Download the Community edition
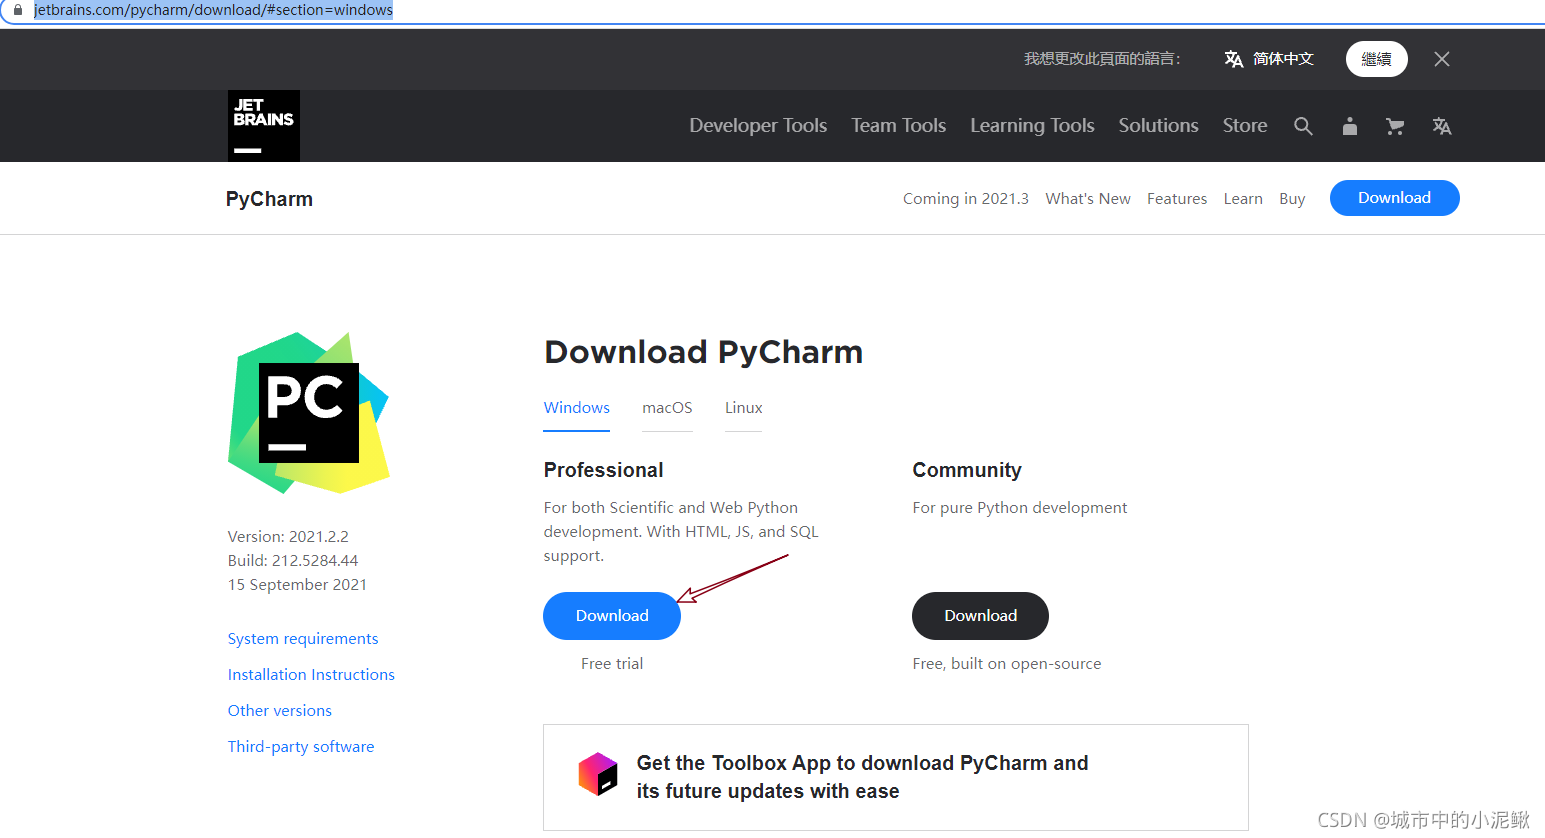1545x838 pixels. [x=979, y=616]
